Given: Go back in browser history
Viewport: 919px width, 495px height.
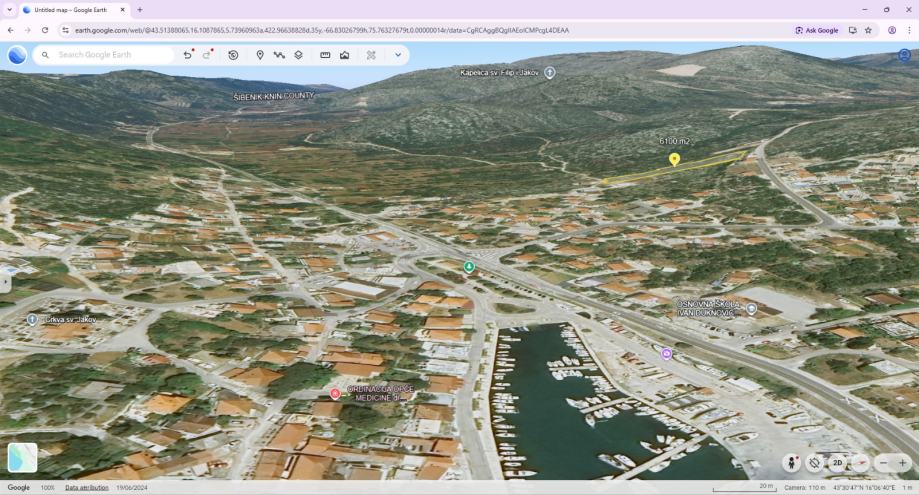Looking at the screenshot, I should [11, 30].
